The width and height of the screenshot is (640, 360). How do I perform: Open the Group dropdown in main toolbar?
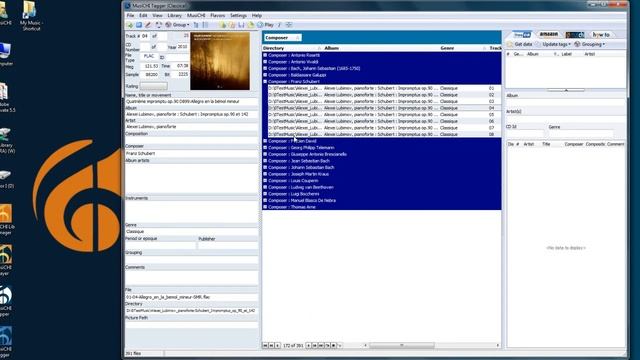tap(178, 25)
